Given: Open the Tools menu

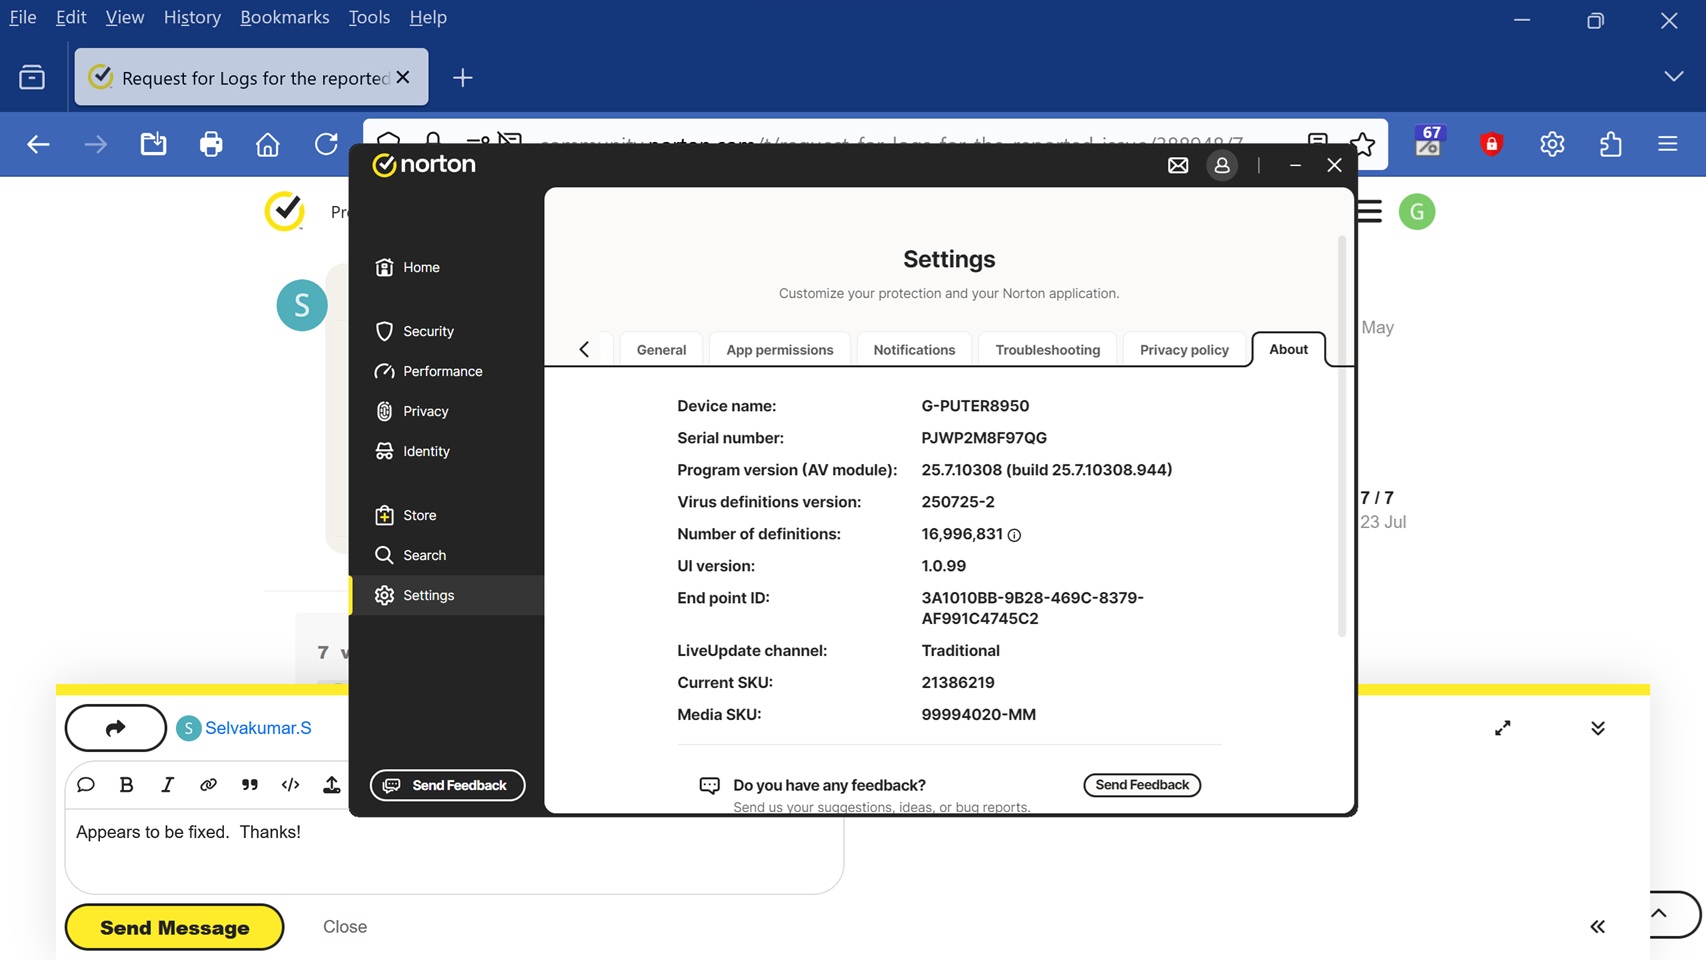Looking at the screenshot, I should (x=369, y=17).
